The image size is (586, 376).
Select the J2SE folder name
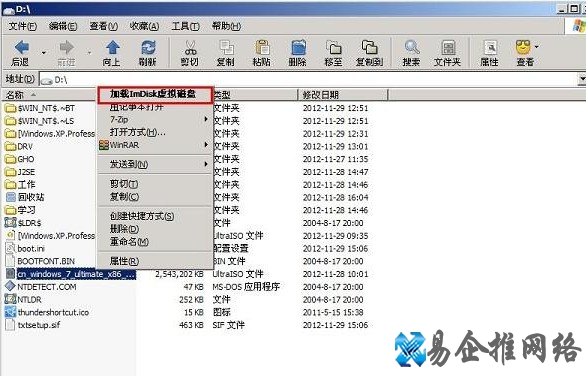[26, 172]
